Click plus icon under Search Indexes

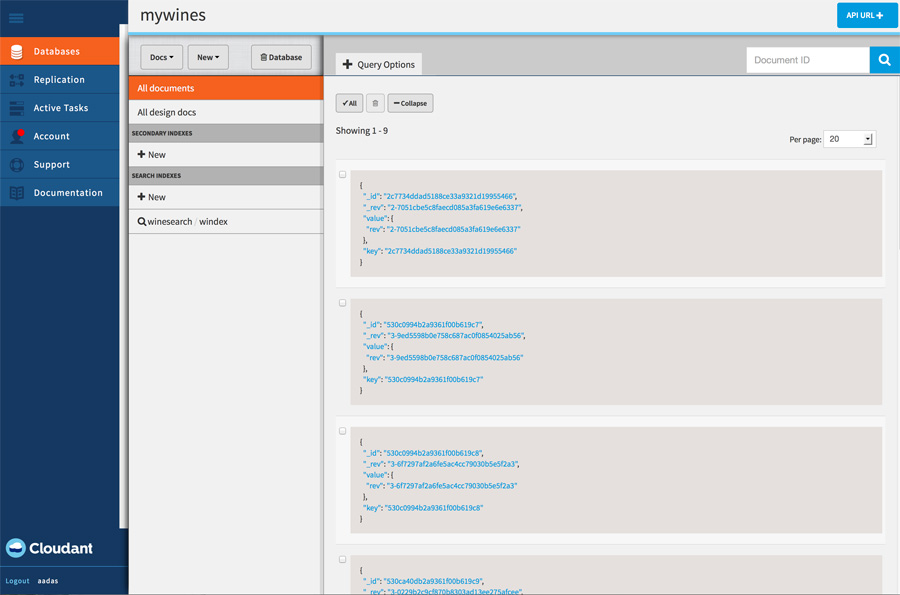pos(141,197)
